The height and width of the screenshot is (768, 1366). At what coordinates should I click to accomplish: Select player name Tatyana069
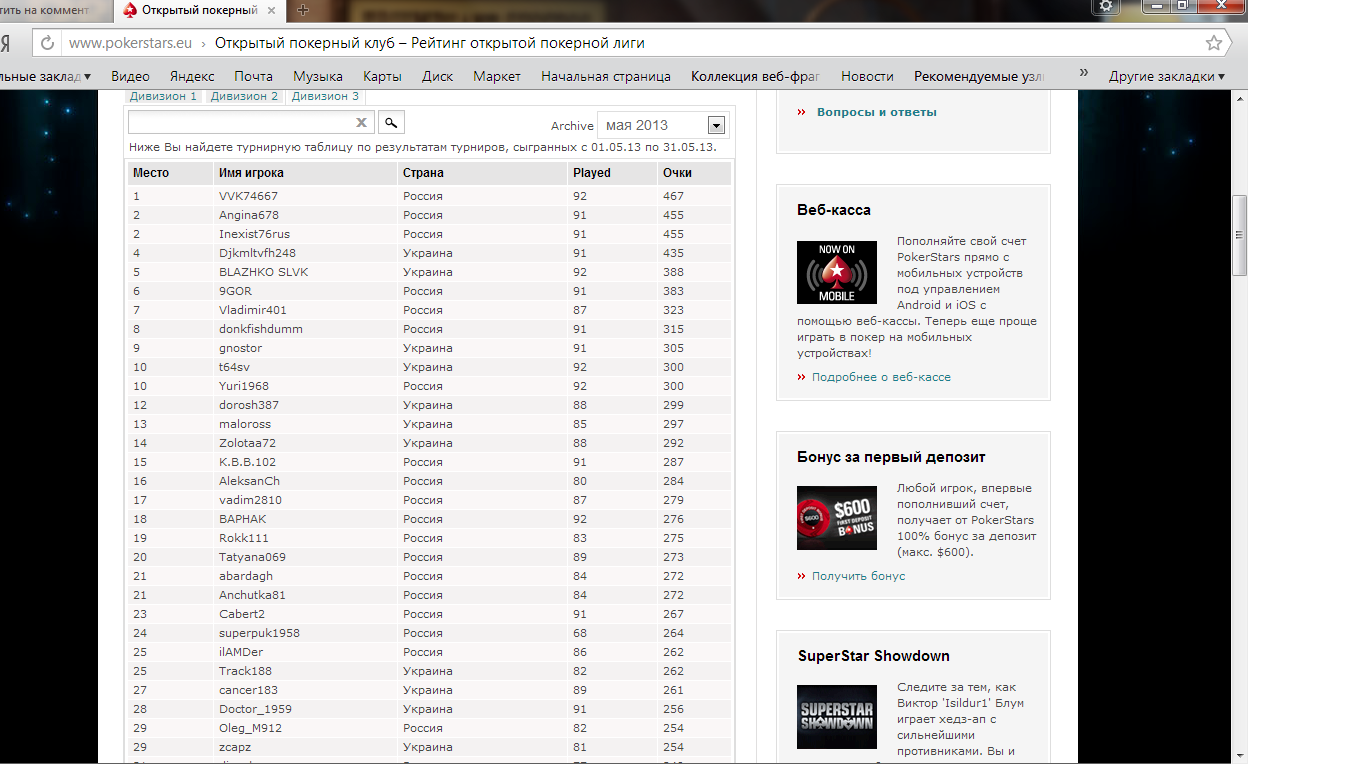click(x=252, y=557)
